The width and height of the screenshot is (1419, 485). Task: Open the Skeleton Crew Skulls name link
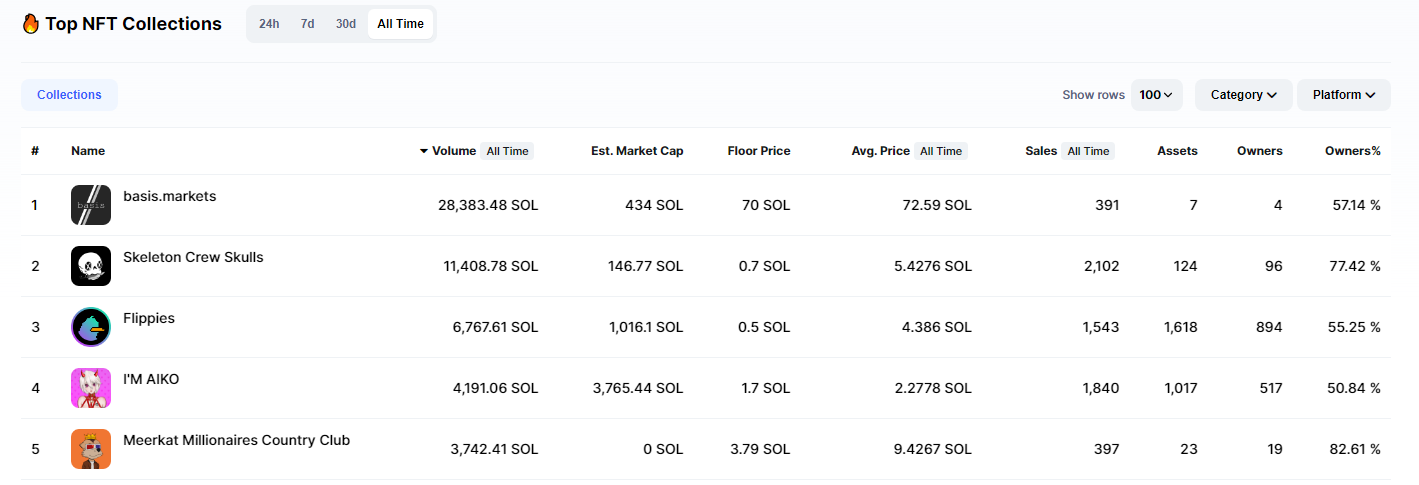point(193,257)
